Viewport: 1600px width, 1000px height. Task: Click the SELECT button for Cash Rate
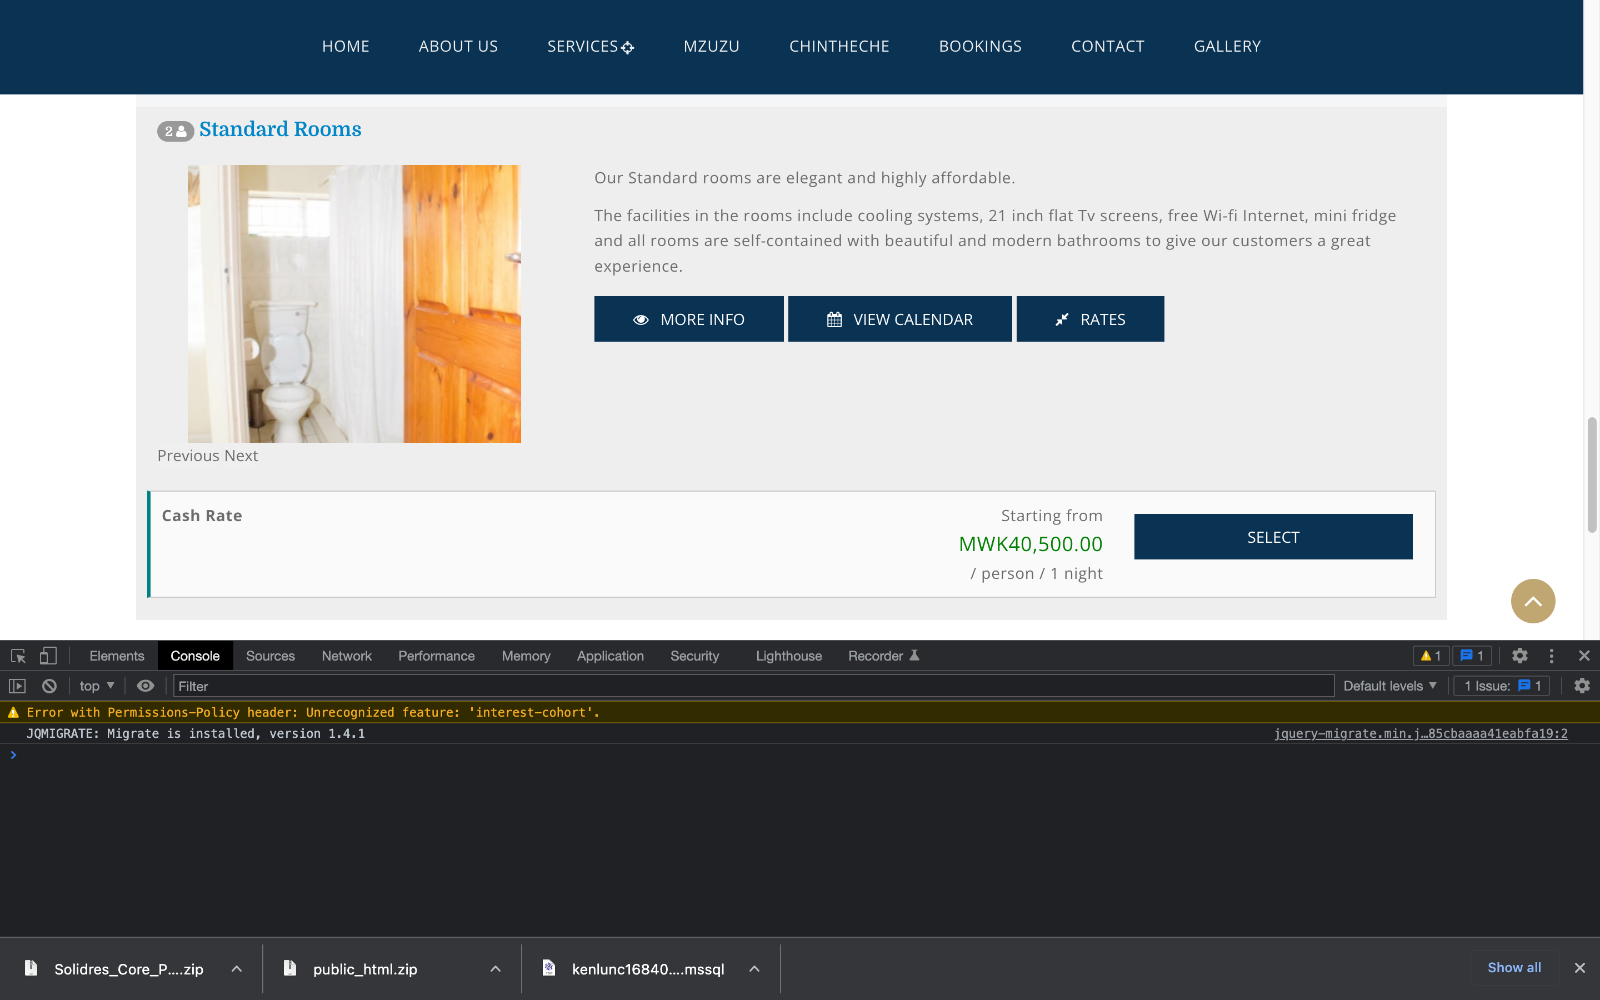point(1273,537)
